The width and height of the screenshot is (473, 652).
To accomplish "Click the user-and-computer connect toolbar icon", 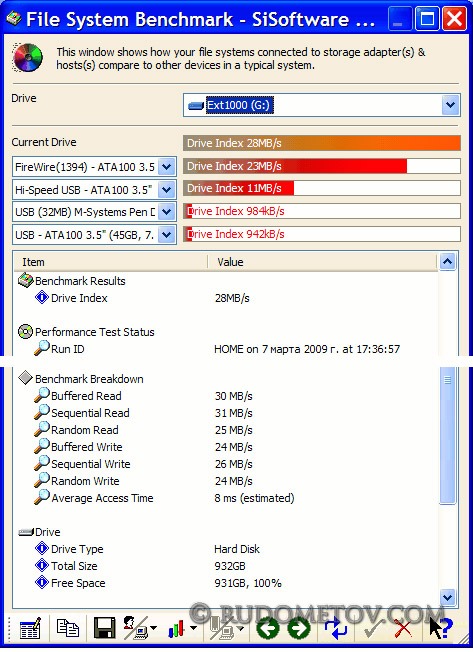I will pos(135,627).
